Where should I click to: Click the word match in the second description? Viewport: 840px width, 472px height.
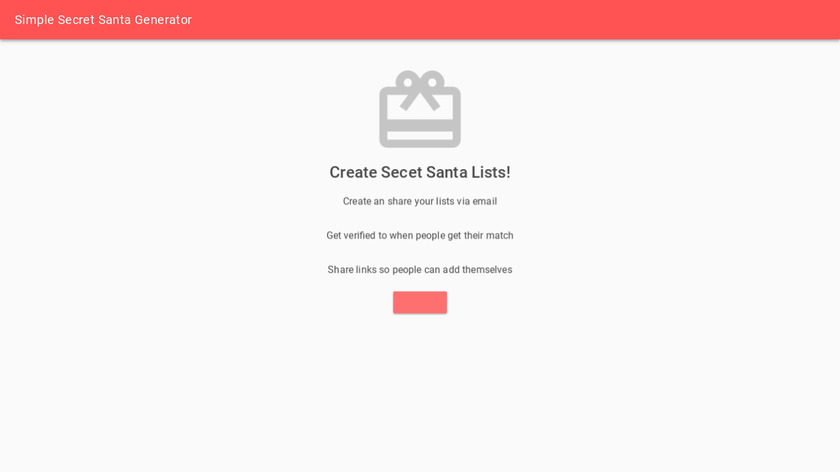[x=499, y=236]
